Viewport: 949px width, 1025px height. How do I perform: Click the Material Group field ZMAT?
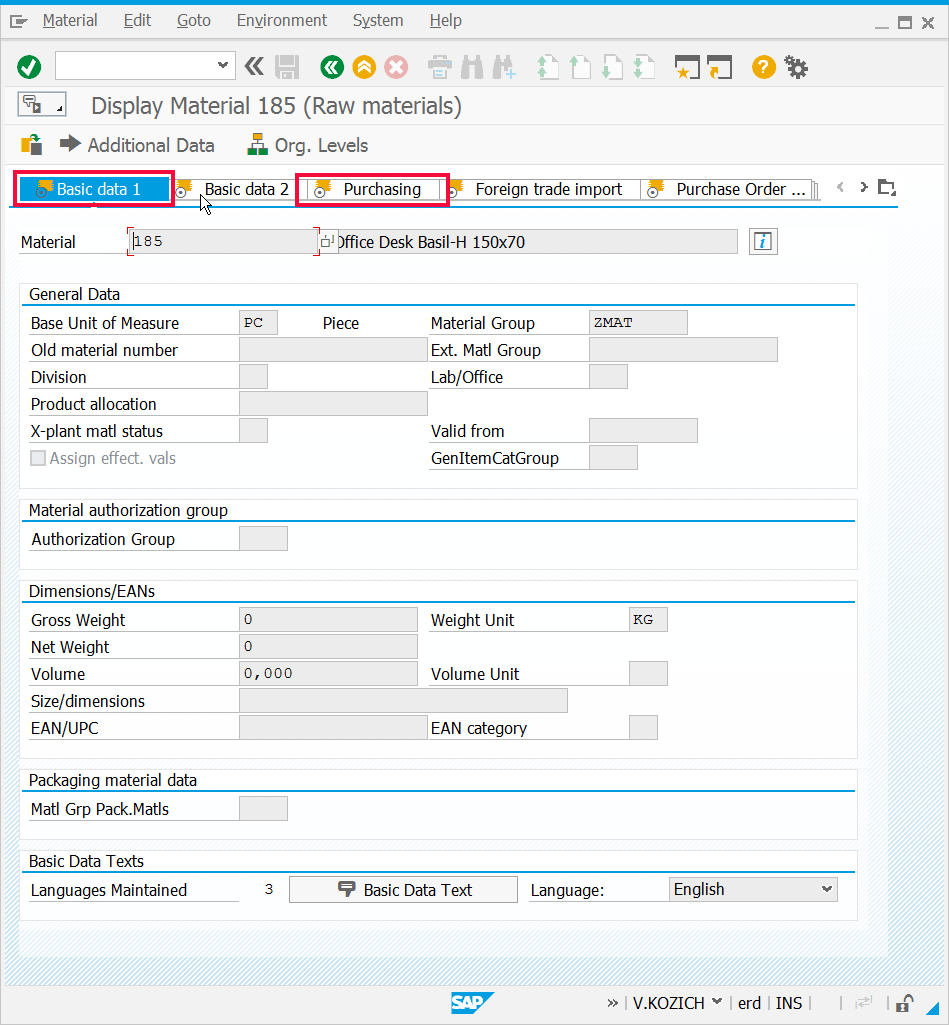point(638,323)
